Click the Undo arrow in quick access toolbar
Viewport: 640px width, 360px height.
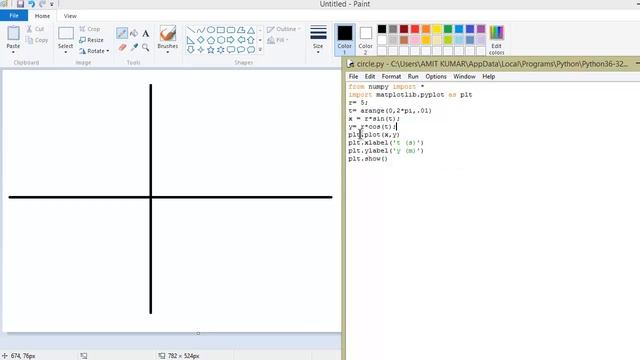click(x=31, y=4)
